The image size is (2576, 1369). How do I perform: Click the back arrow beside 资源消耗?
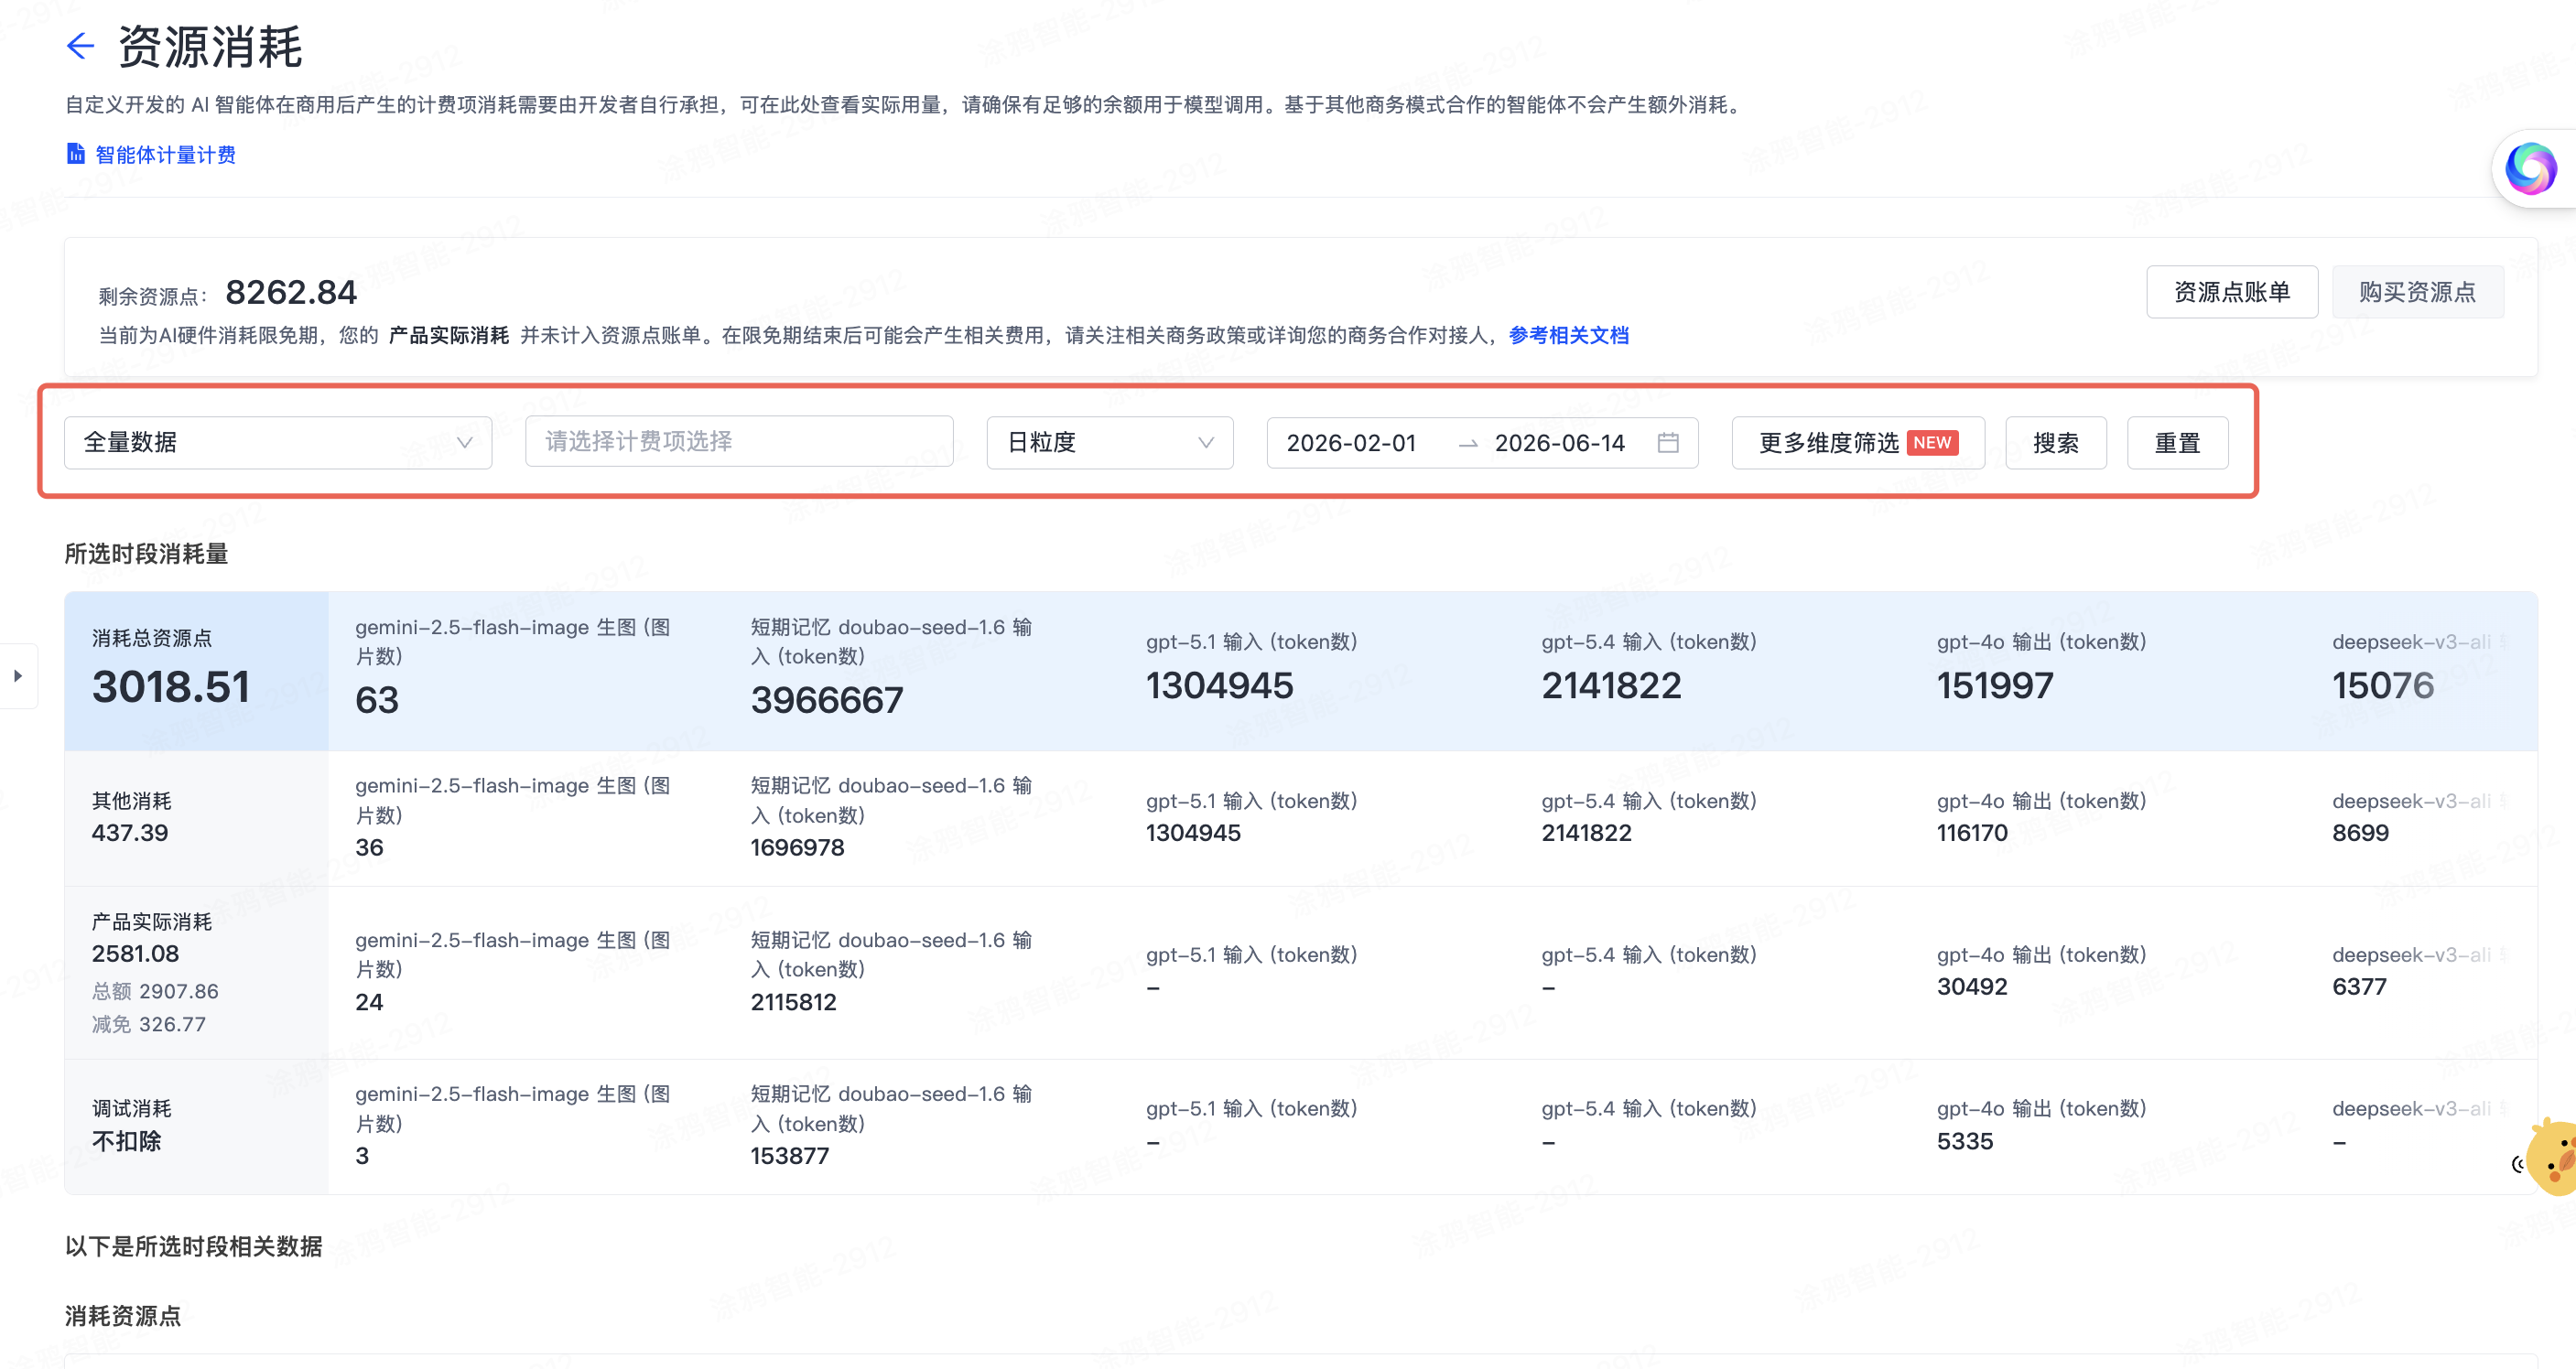pyautogui.click(x=80, y=46)
